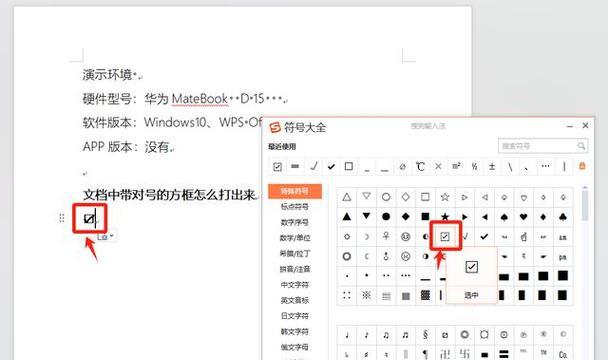Image resolution: width=608 pixels, height=360 pixels.
Task: Insert the female ♀ symbol
Action: coord(386,237)
